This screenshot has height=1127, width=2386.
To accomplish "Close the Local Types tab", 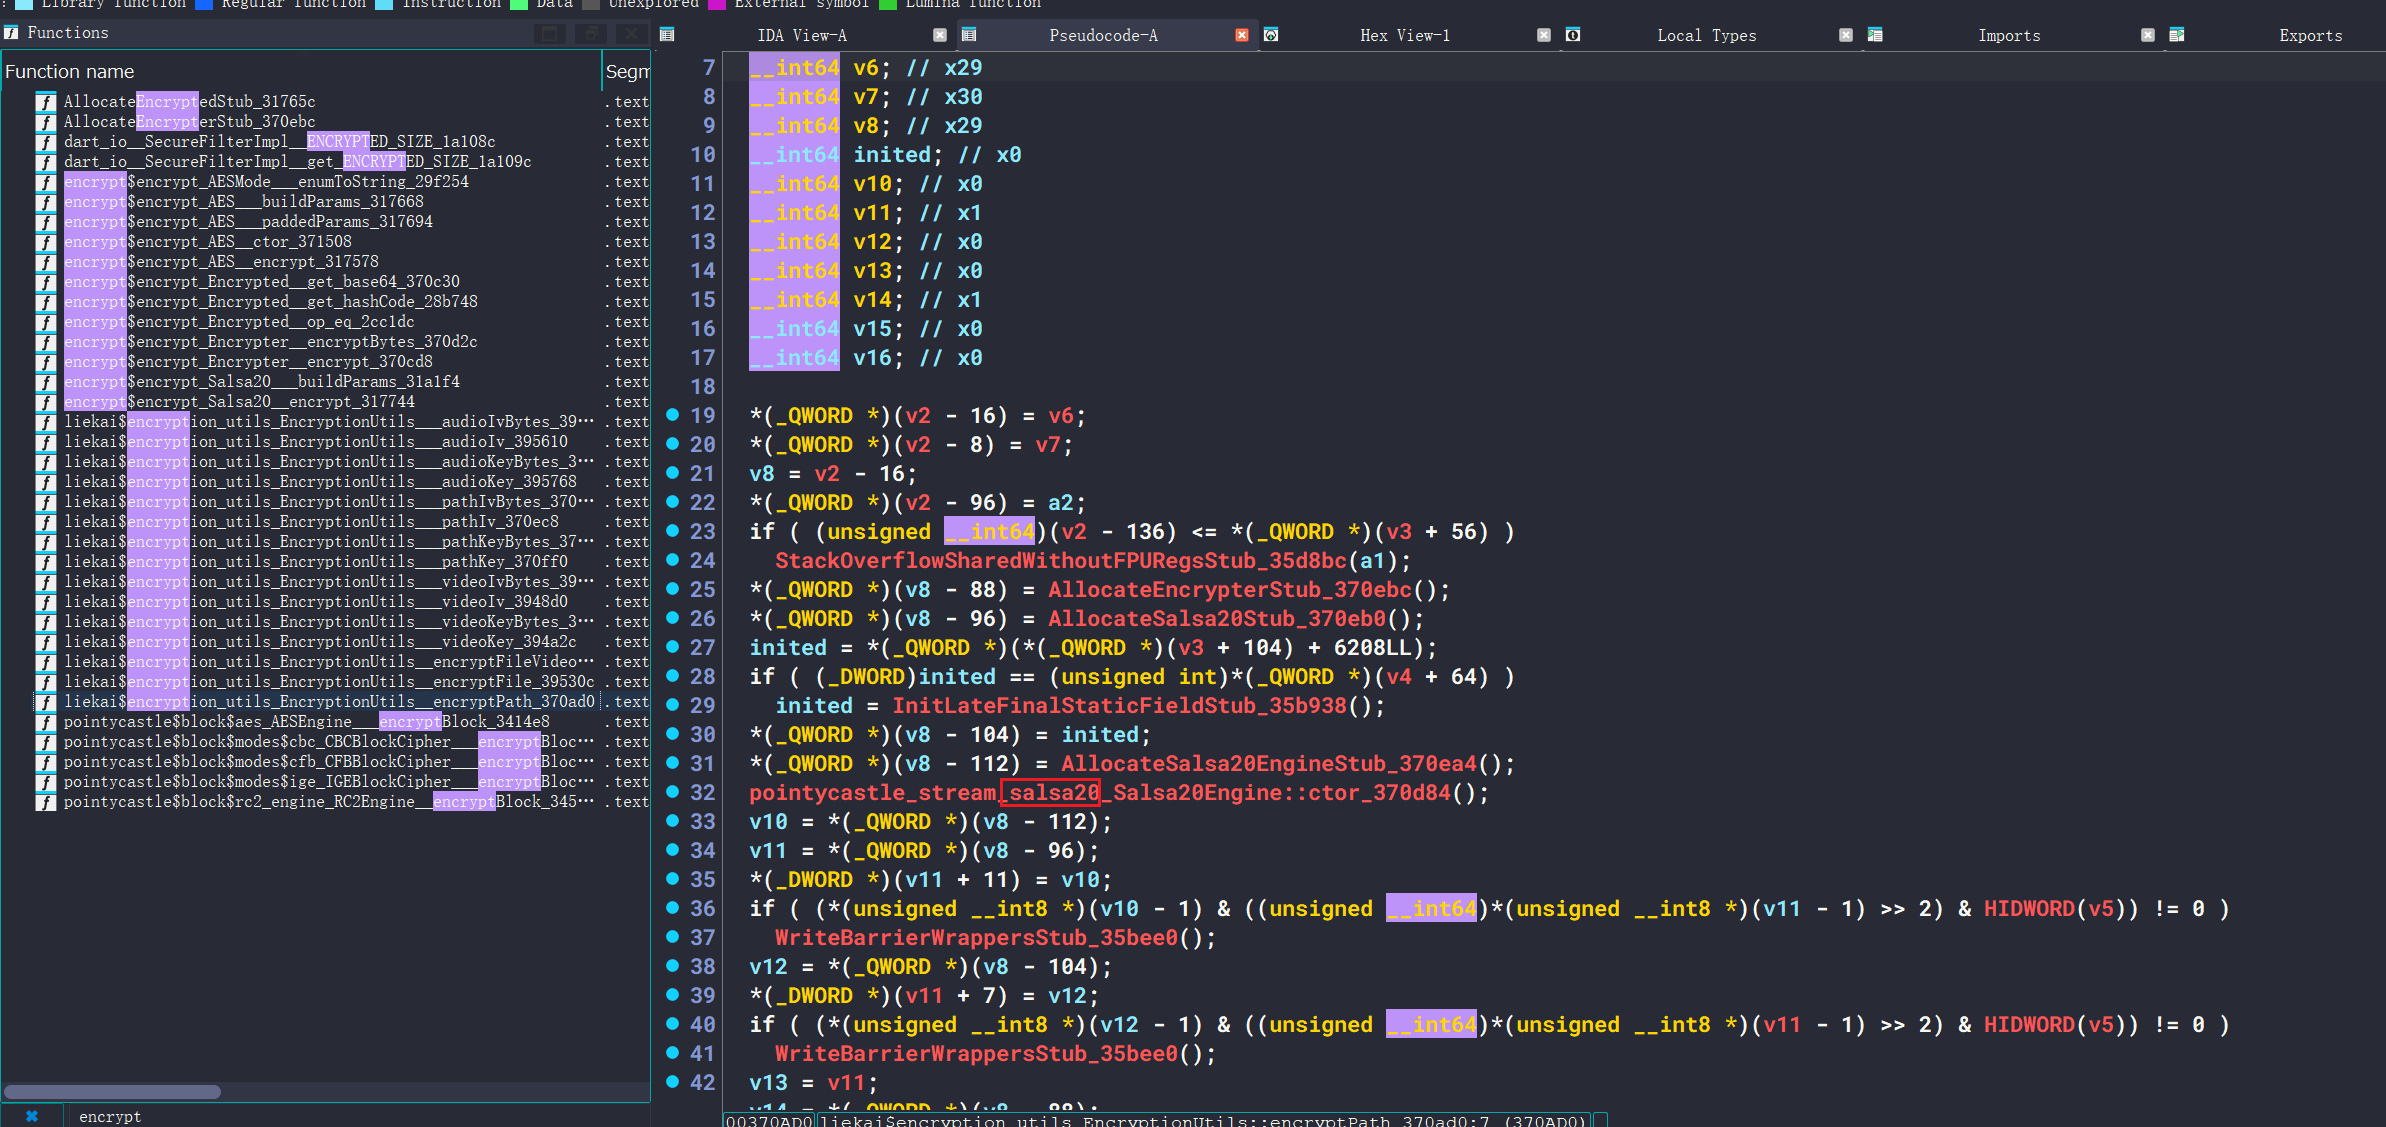I will (1846, 35).
